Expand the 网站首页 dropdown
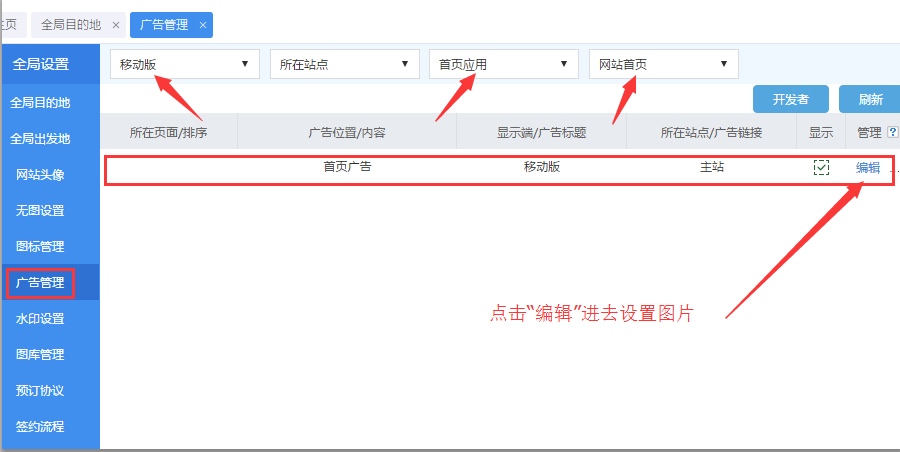Image resolution: width=900 pixels, height=452 pixels. 663,65
